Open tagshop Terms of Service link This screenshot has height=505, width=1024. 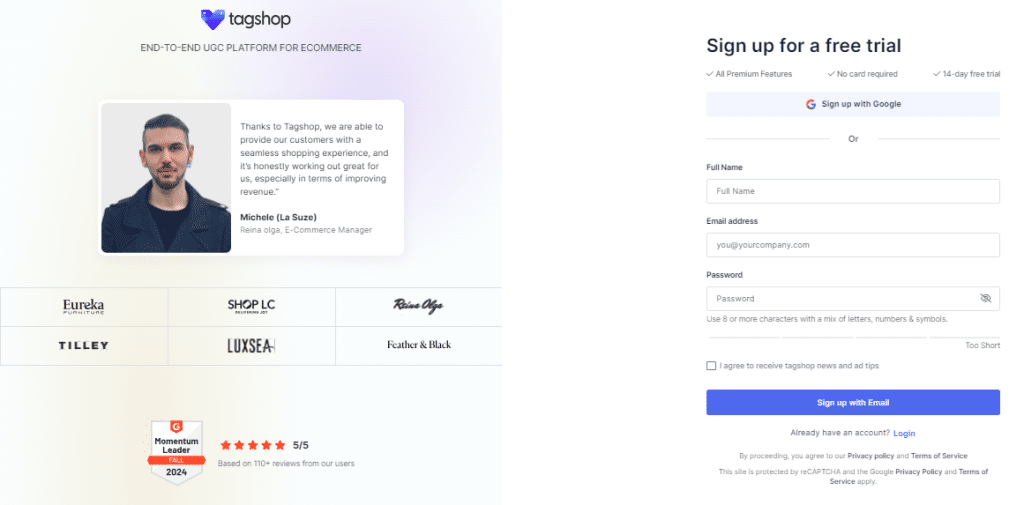[939, 455]
